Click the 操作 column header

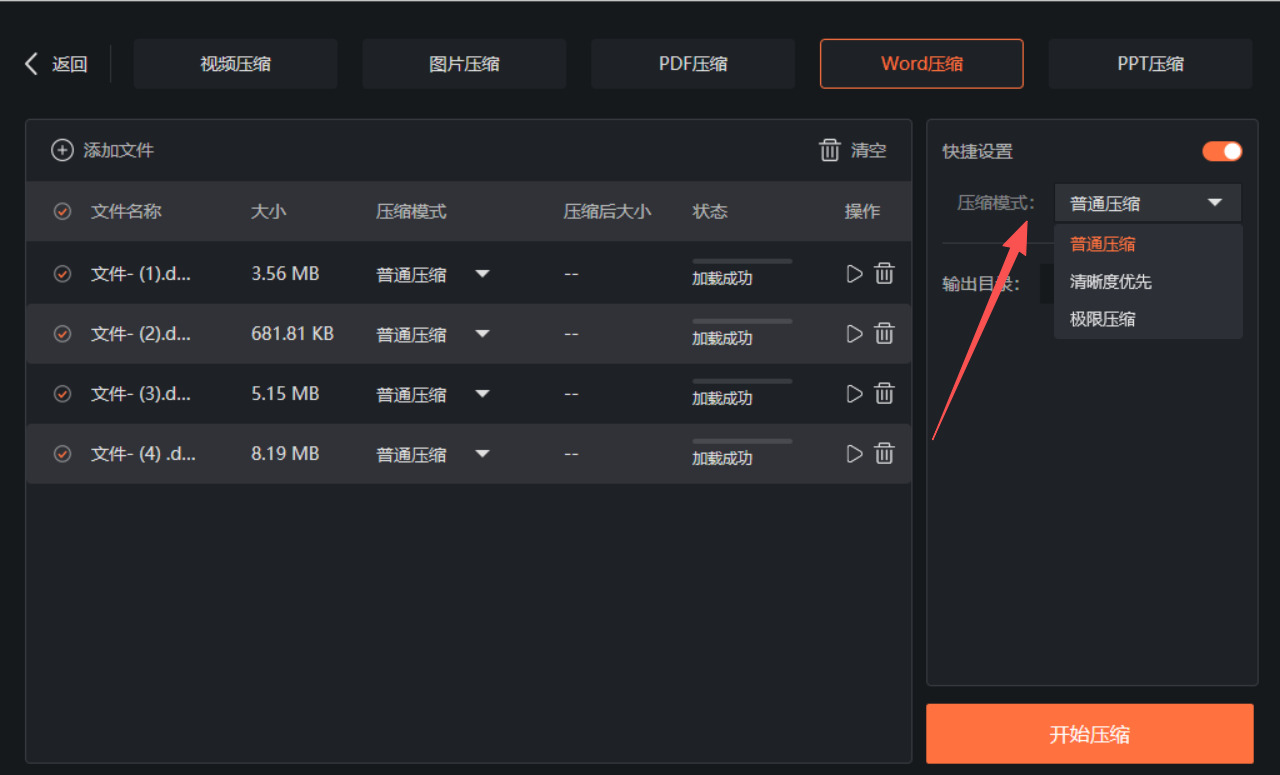point(862,211)
